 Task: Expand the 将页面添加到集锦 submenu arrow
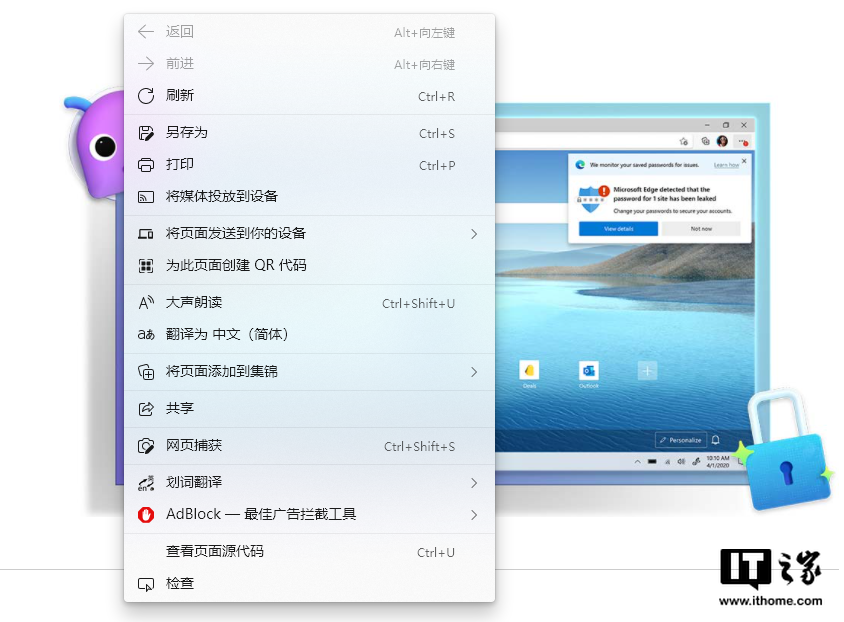pos(474,372)
